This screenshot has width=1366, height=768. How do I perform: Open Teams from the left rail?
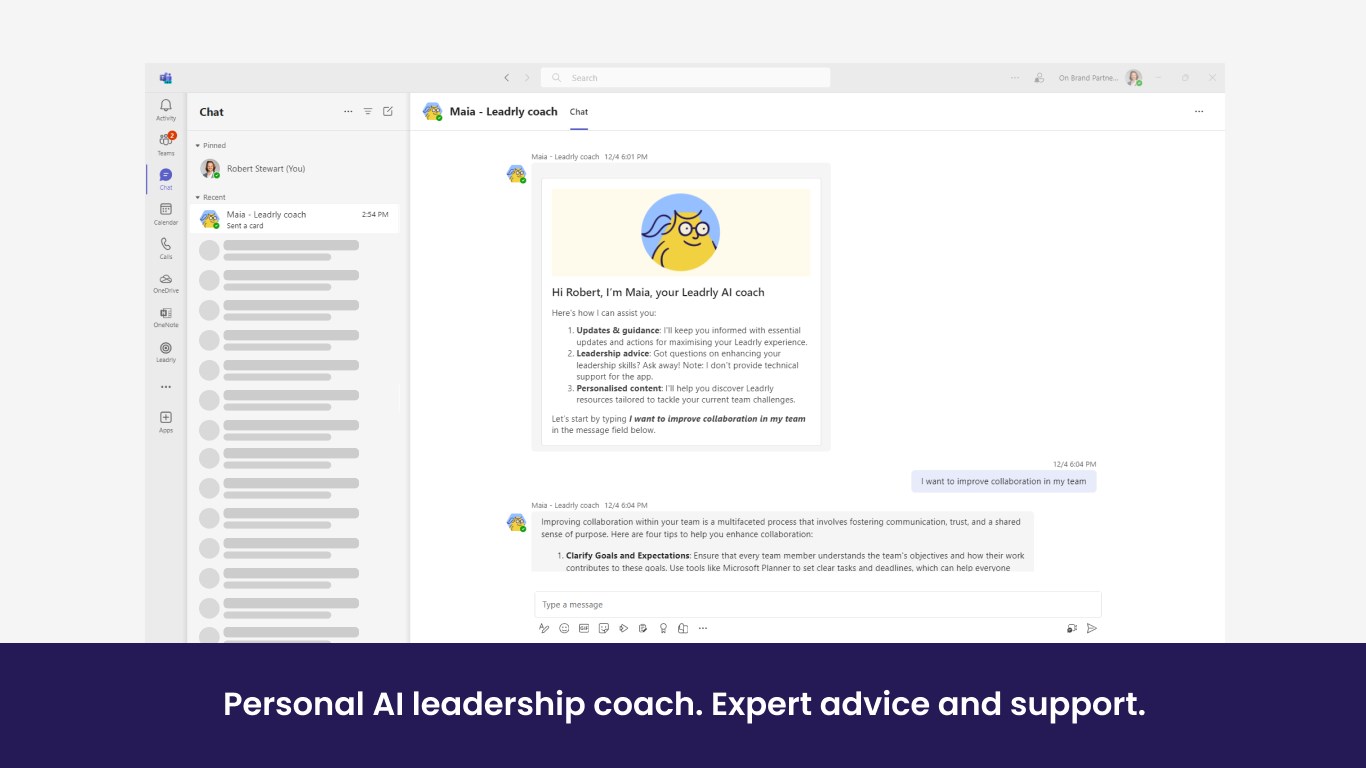pyautogui.click(x=166, y=144)
